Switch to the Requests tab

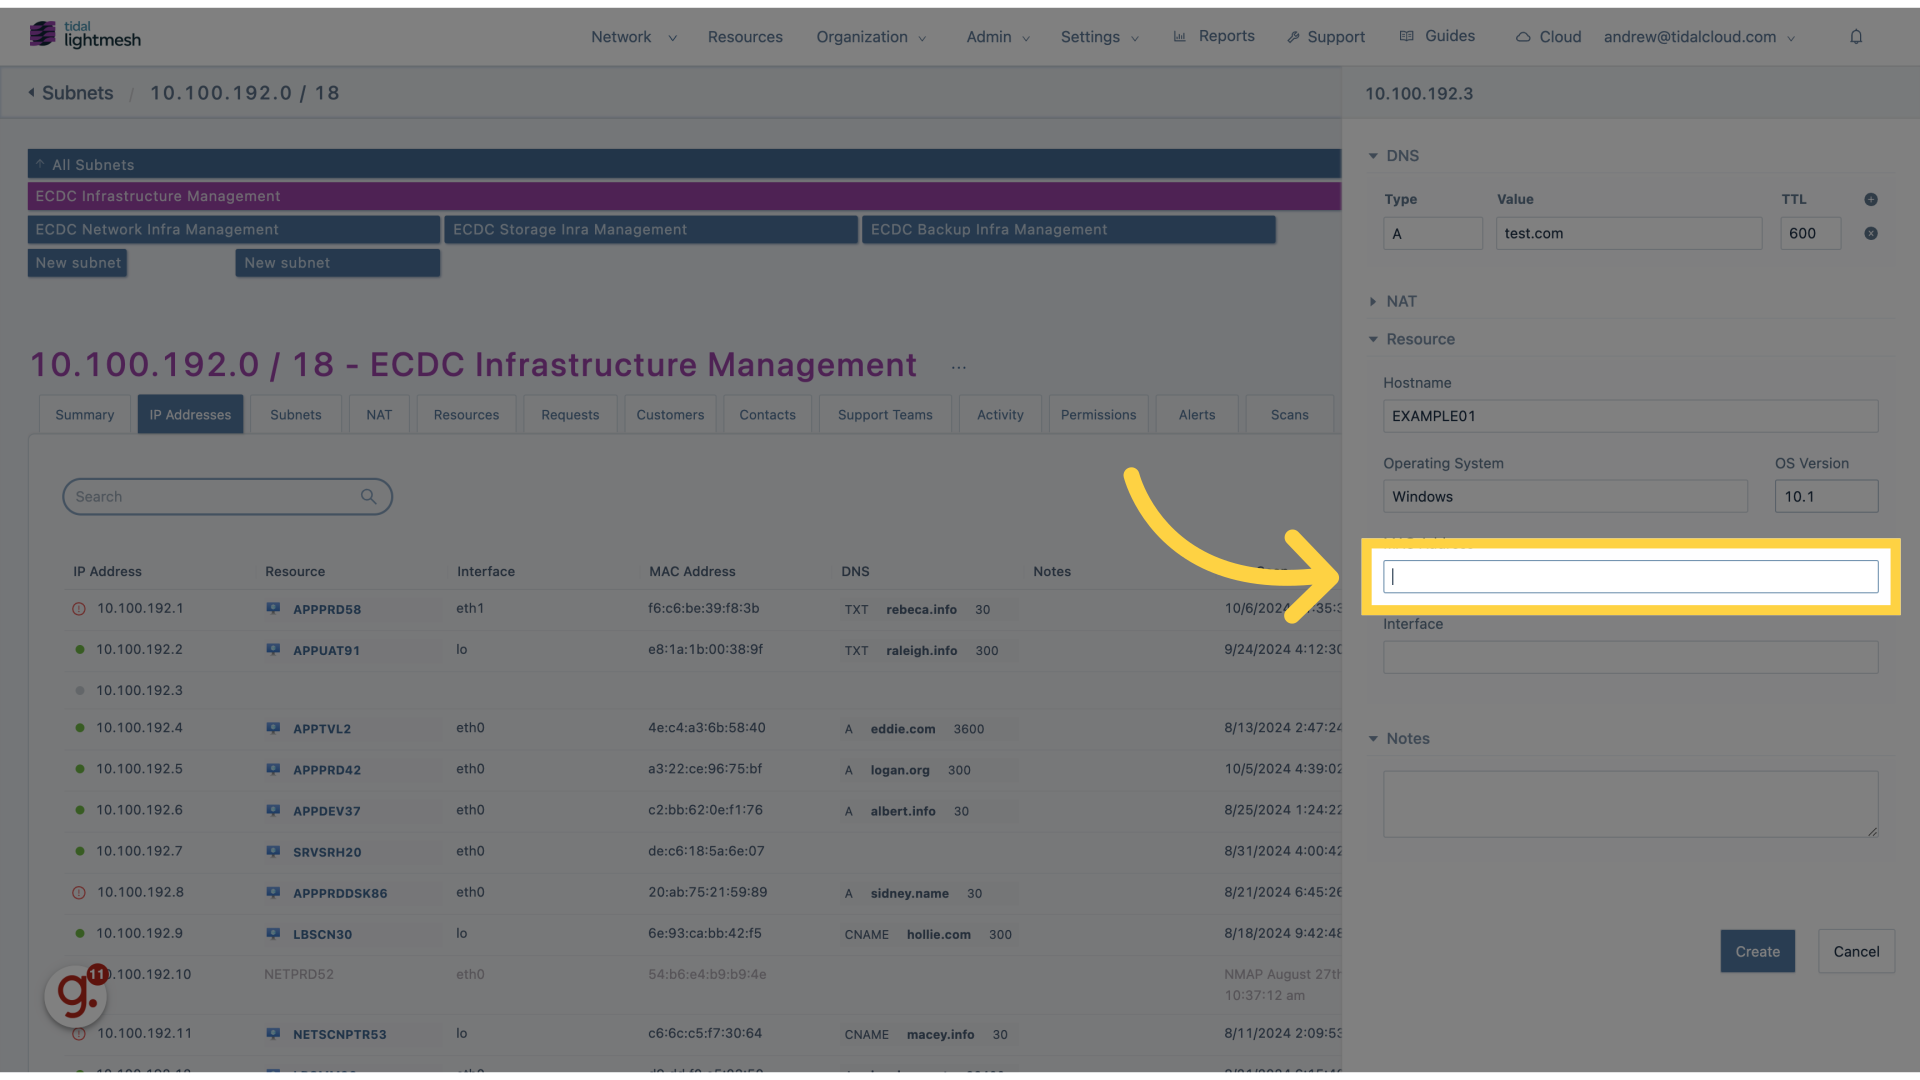point(570,414)
